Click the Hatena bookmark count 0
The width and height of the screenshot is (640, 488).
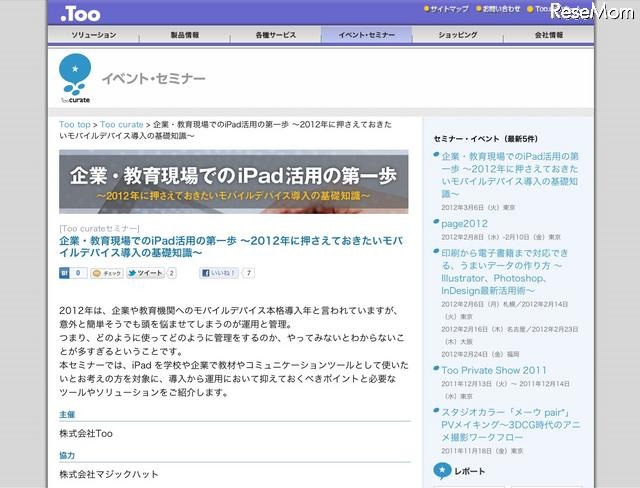[78, 273]
